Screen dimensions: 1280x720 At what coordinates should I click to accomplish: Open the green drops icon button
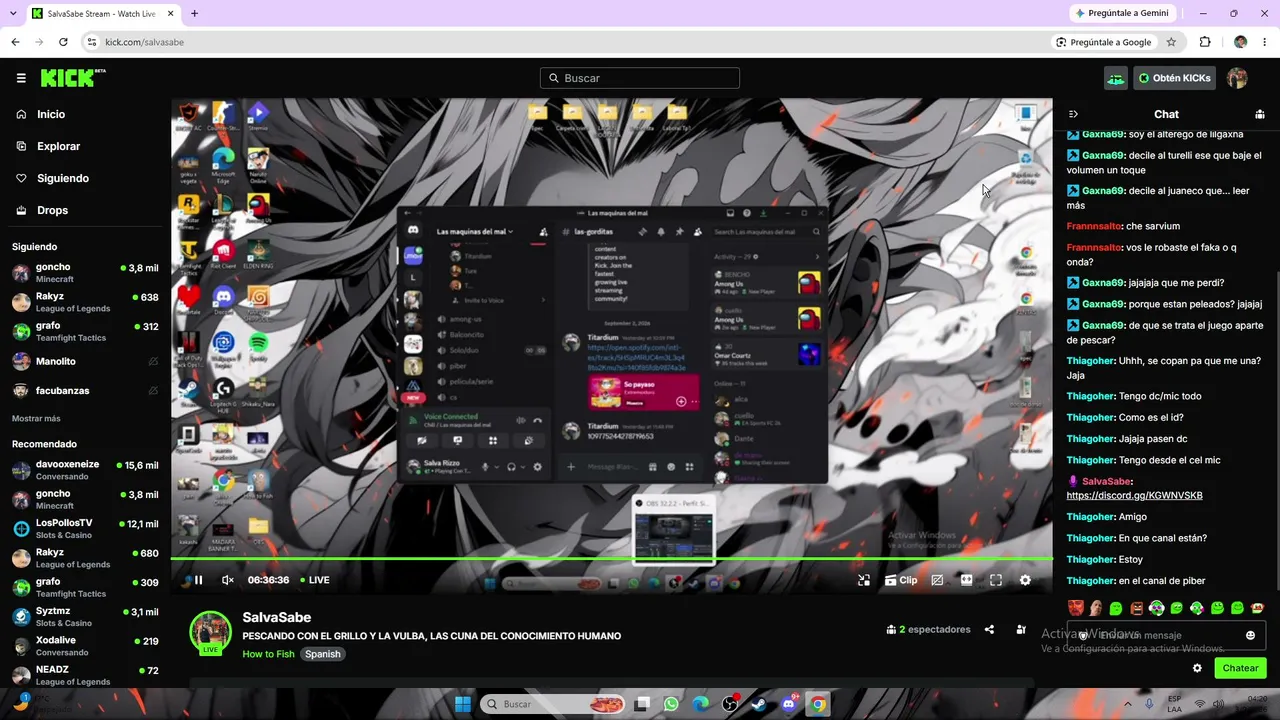point(1115,78)
